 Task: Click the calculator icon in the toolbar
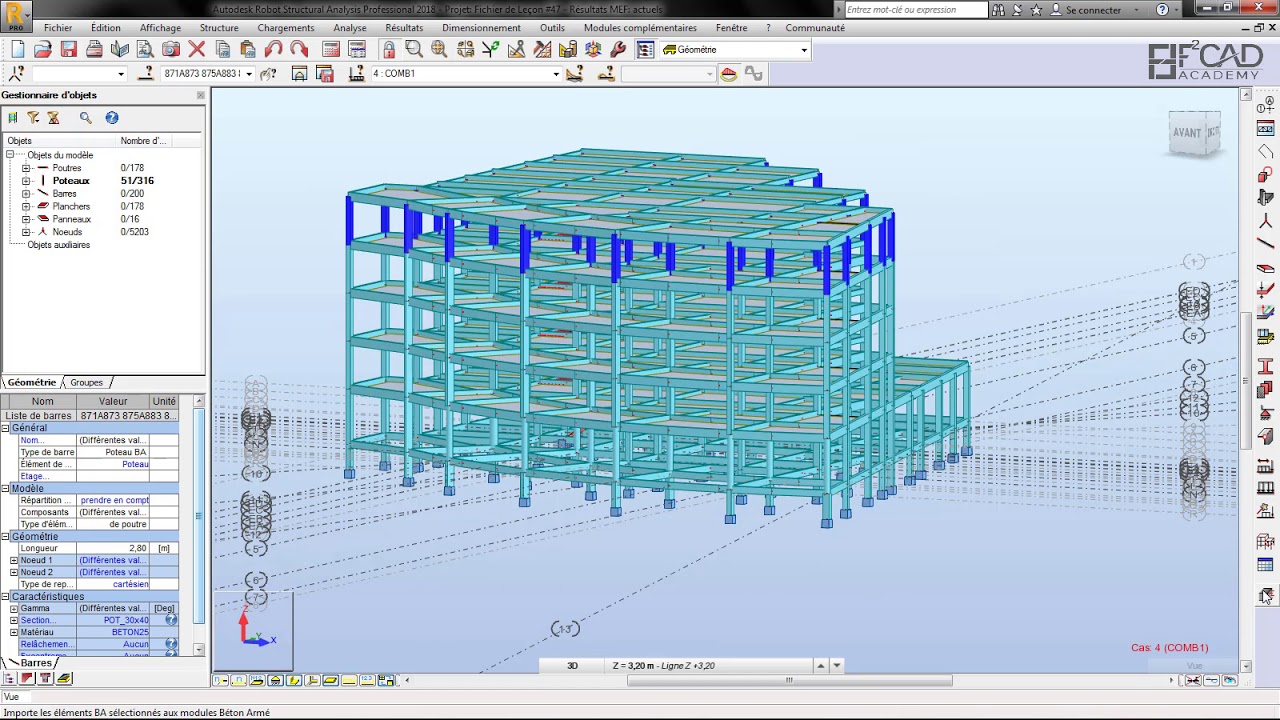coord(332,49)
